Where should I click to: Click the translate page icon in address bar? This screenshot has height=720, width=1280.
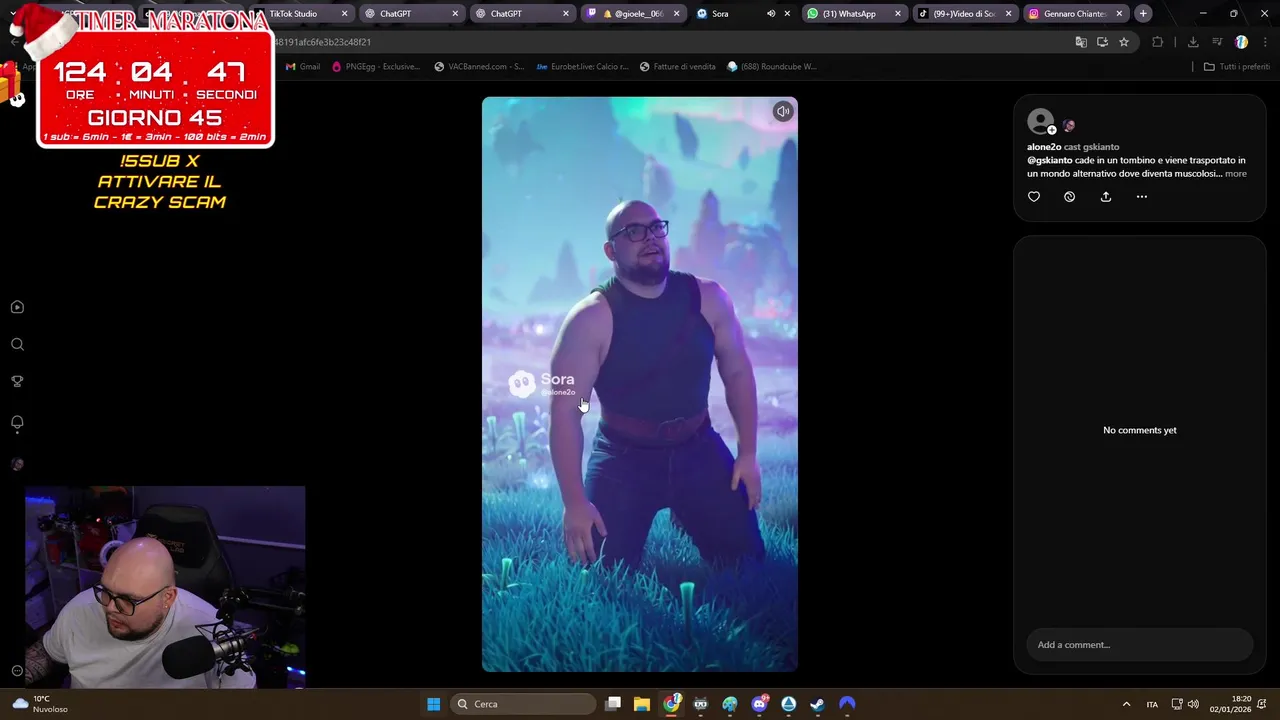point(1081,42)
